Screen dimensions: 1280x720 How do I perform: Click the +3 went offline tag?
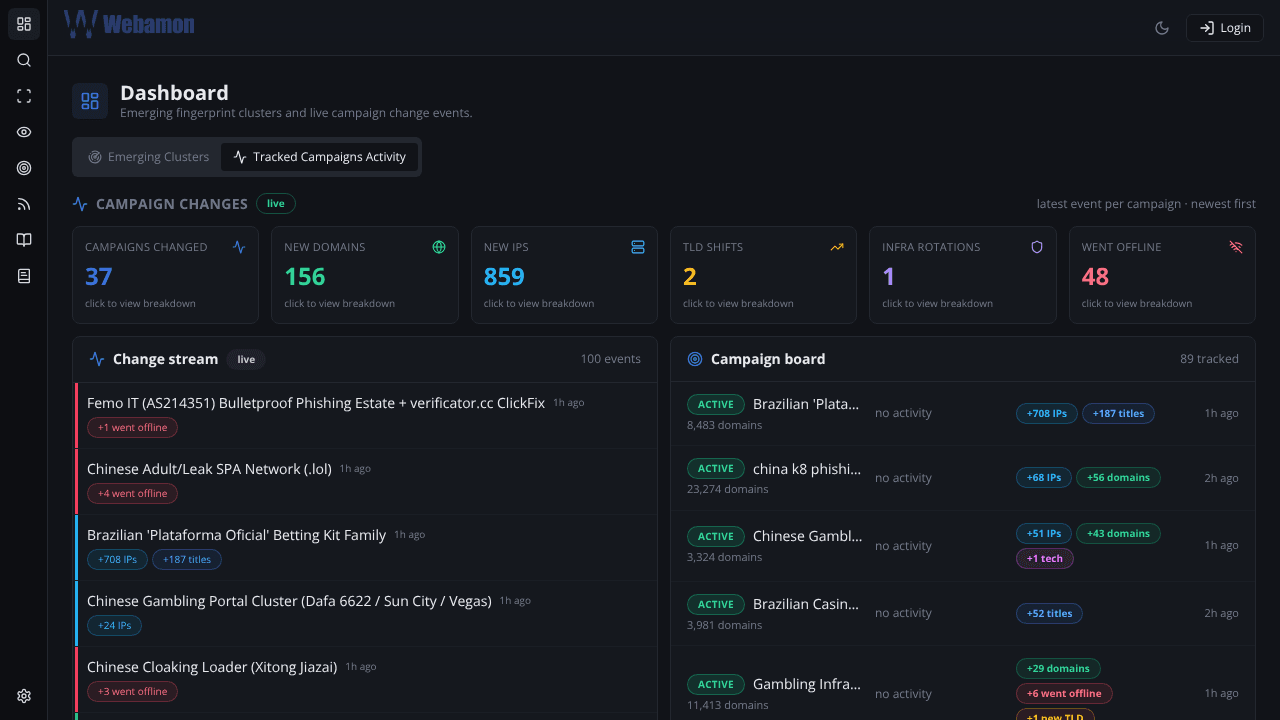pyautogui.click(x=133, y=691)
